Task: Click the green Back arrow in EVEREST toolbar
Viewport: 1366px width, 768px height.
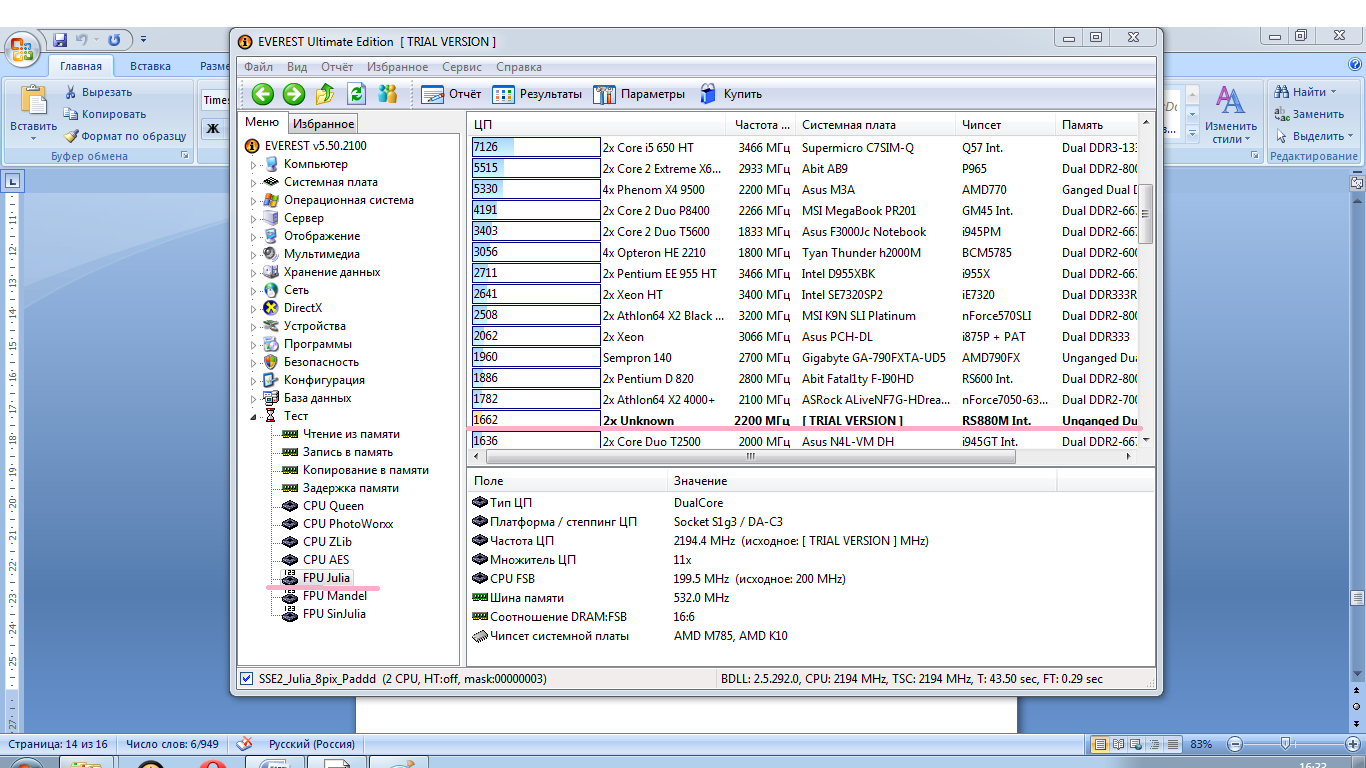Action: [263, 94]
